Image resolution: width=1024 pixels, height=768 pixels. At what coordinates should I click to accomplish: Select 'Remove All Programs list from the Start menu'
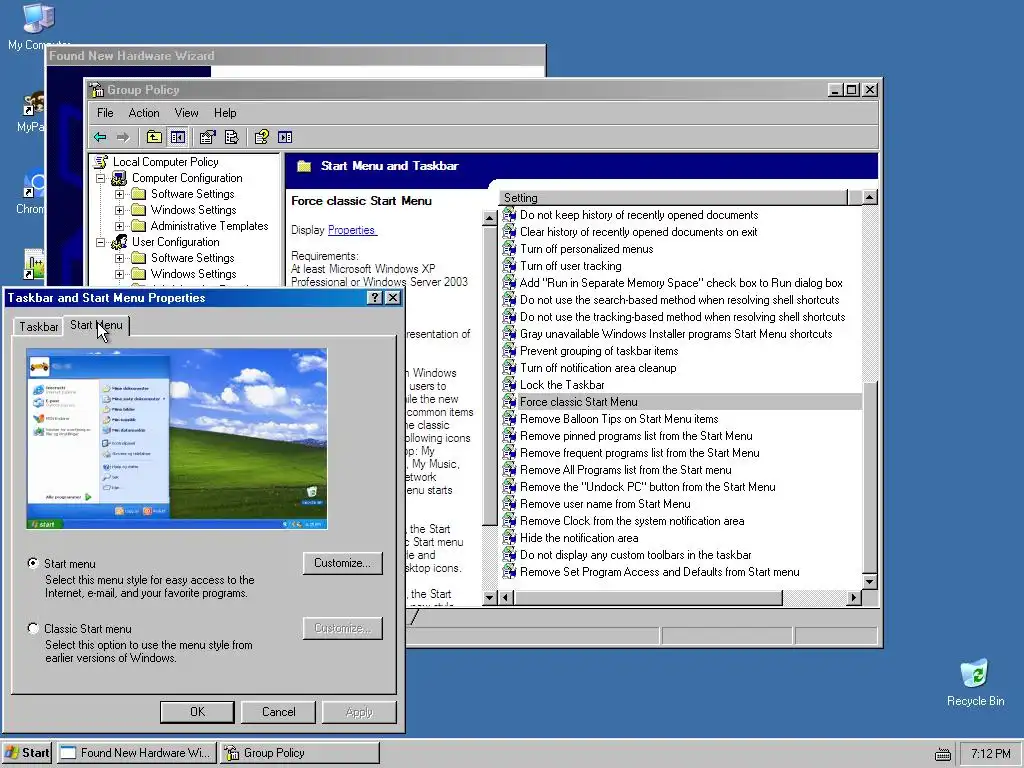point(626,470)
